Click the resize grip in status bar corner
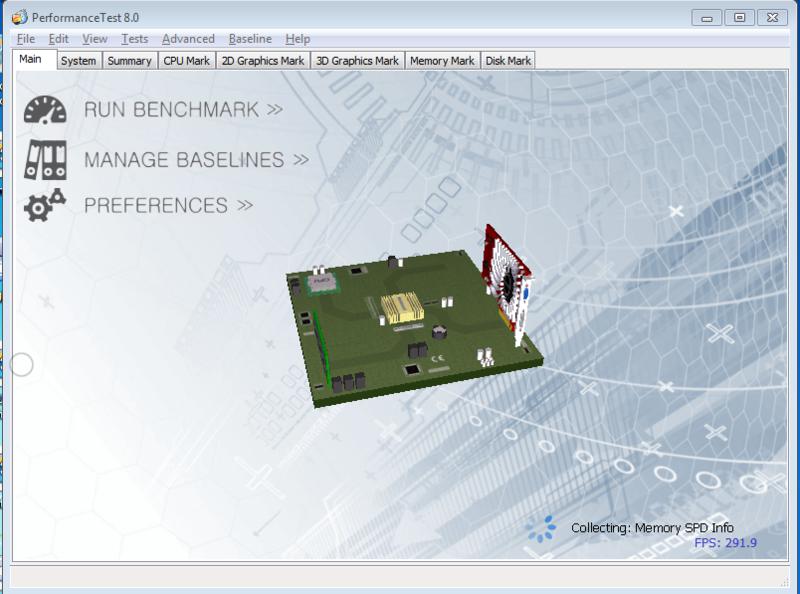Viewport: 800px width, 594px height. click(x=784, y=582)
